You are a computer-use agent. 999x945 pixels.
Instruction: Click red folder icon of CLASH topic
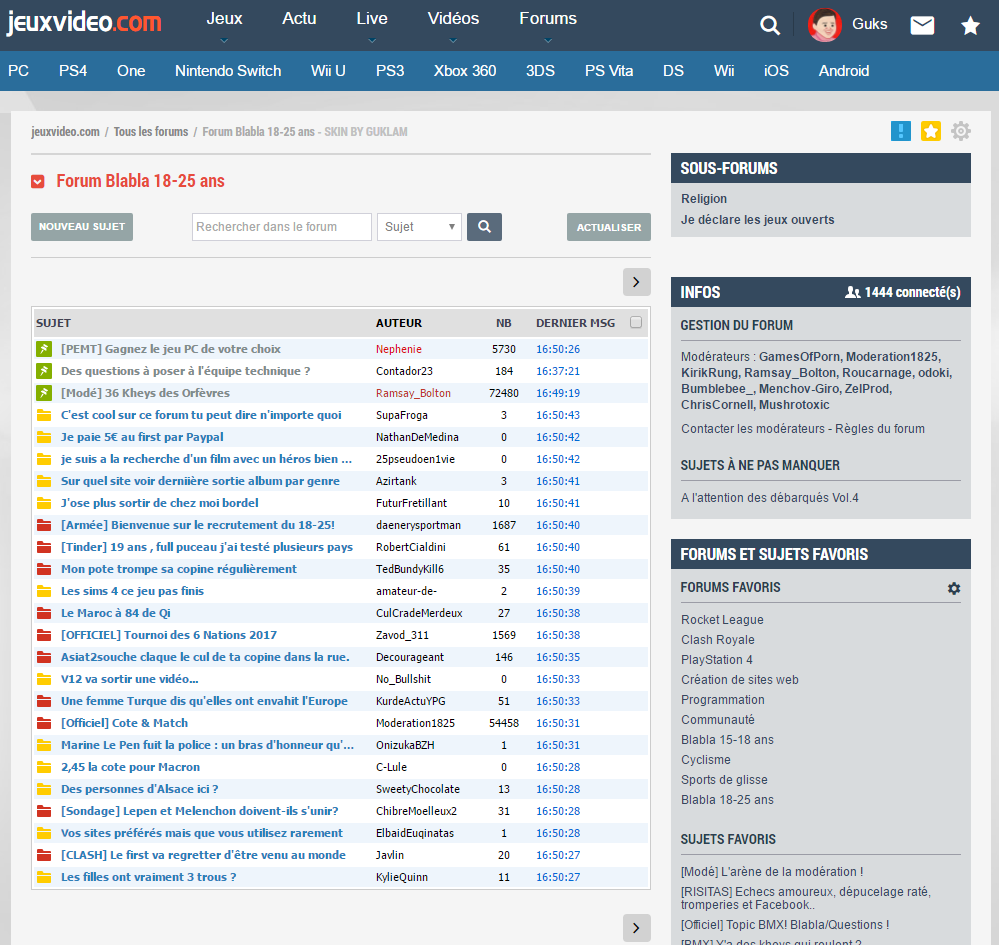coord(44,855)
